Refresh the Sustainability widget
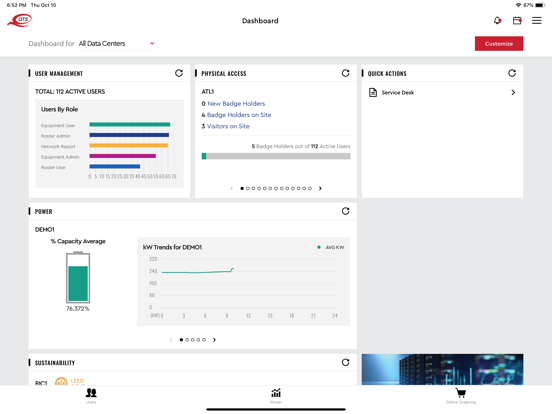552x414 pixels. tap(345, 362)
